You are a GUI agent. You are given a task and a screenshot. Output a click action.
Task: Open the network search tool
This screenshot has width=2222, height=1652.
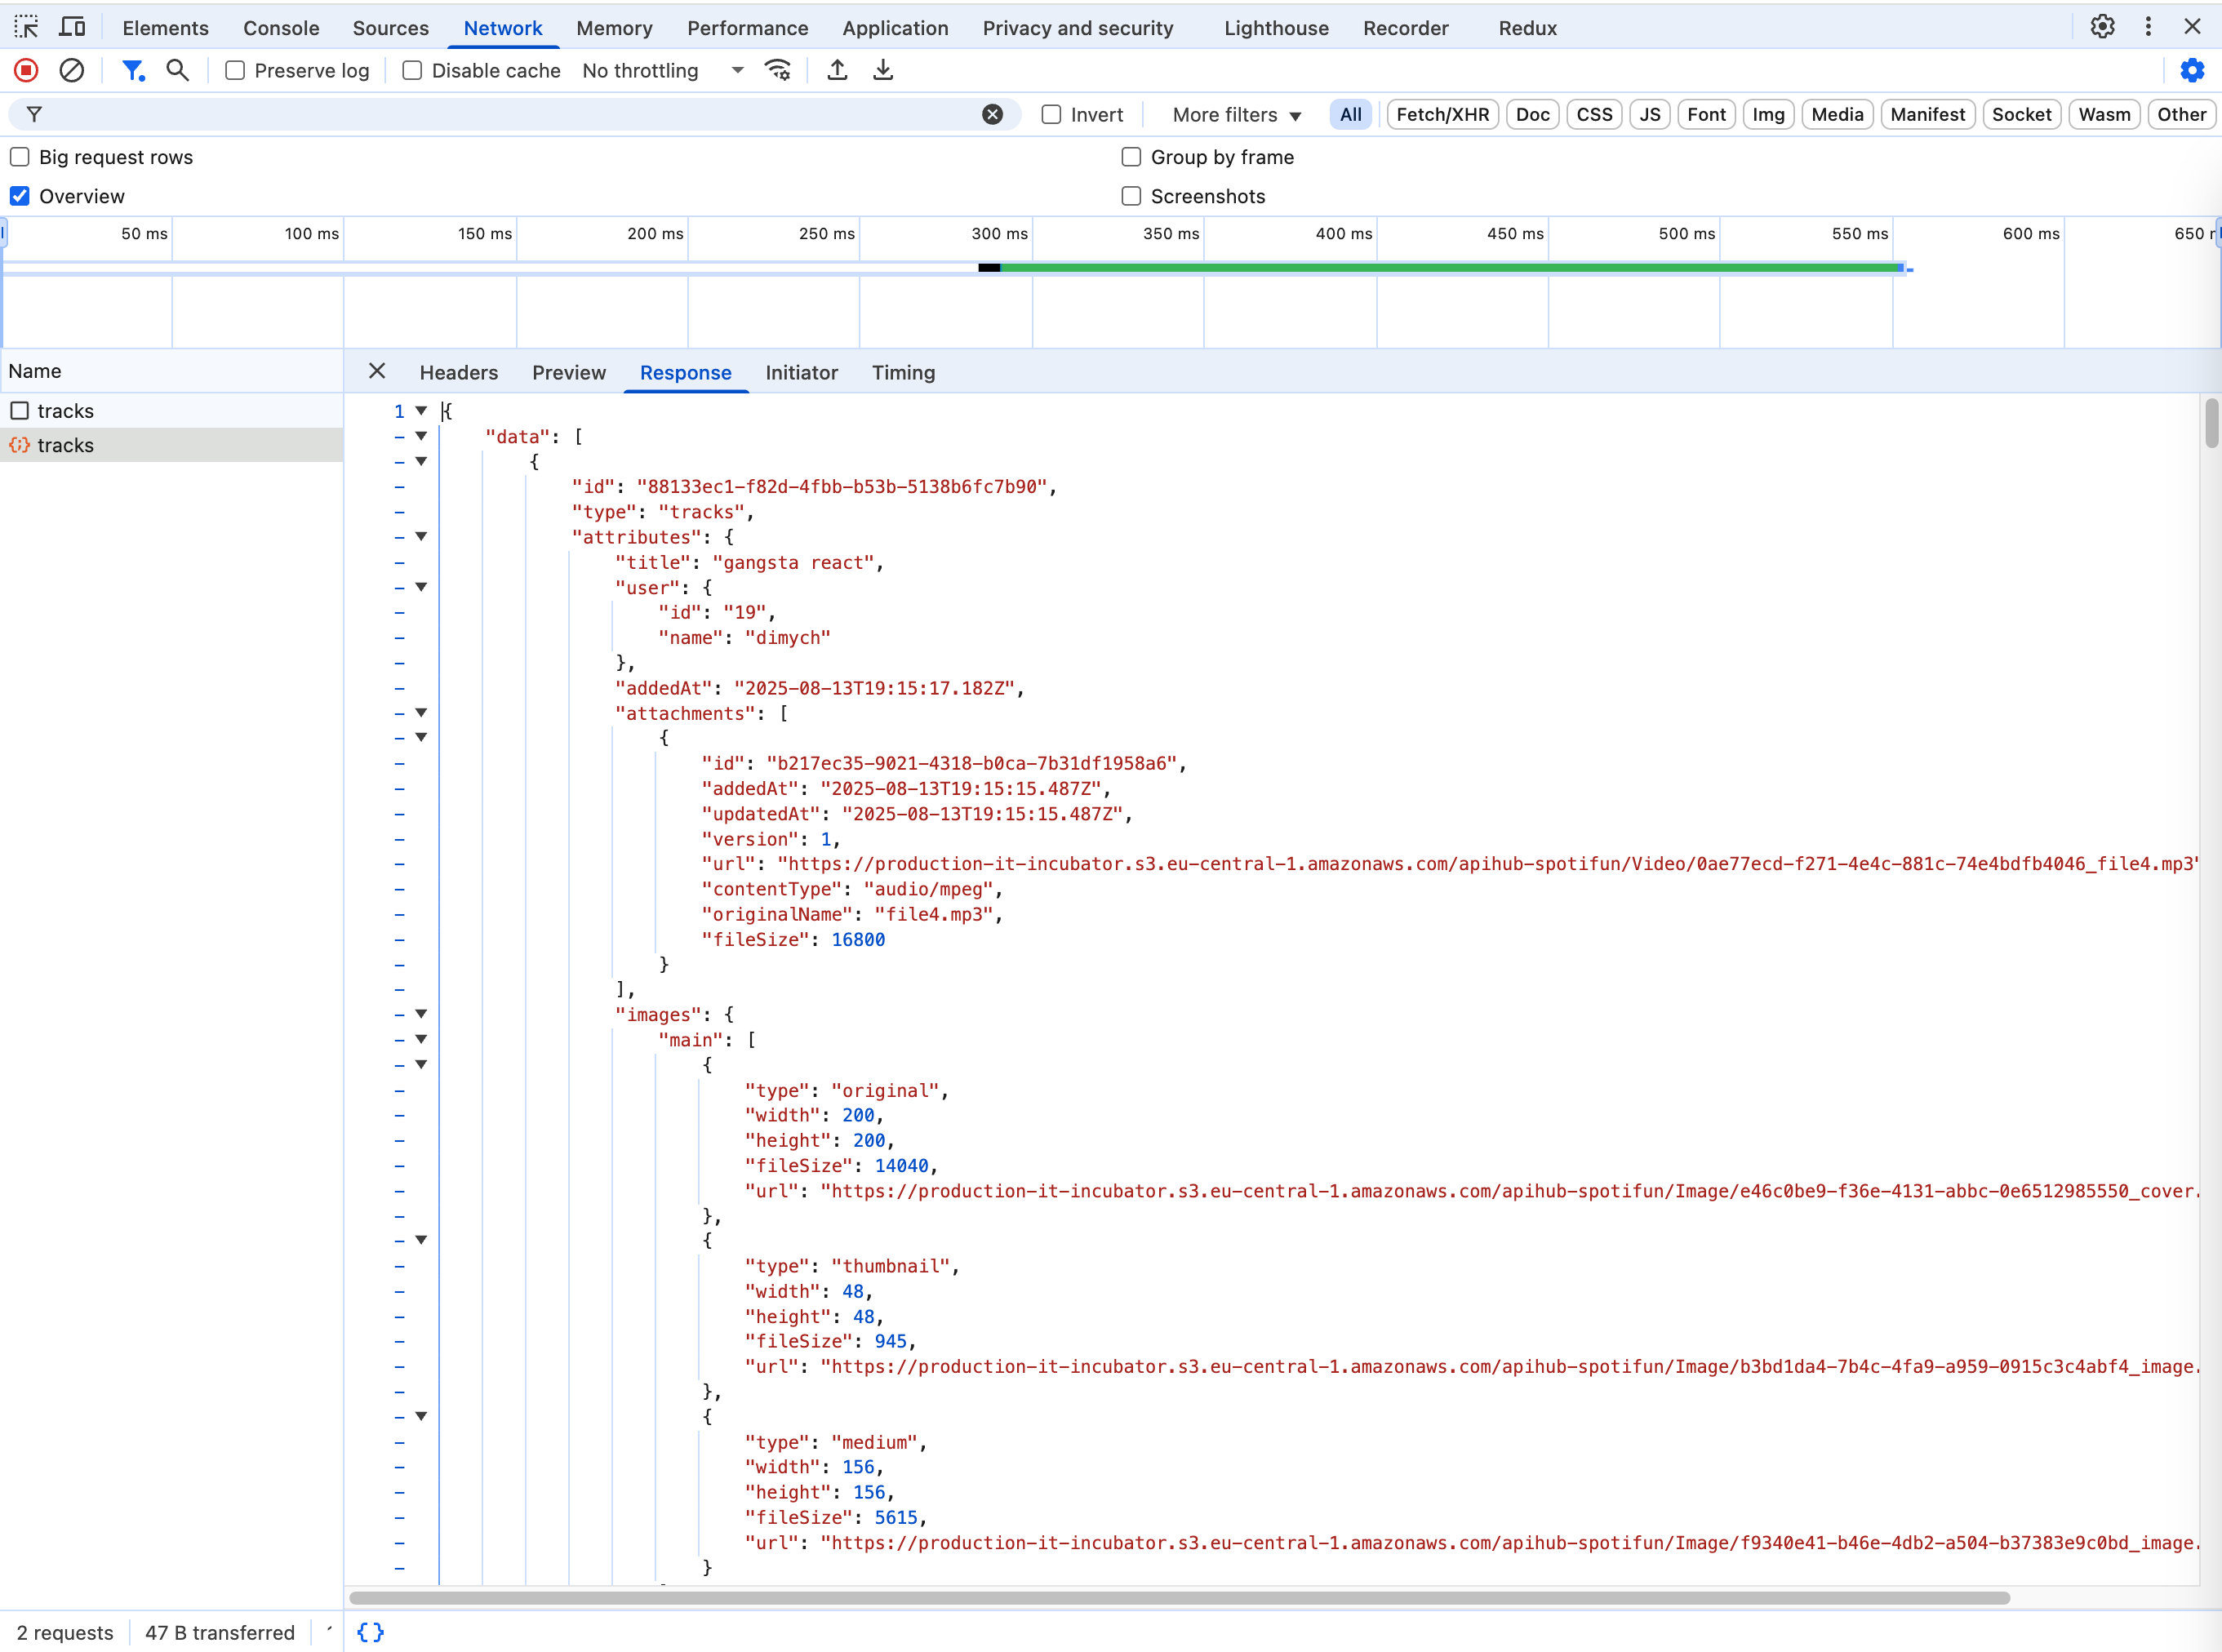177,70
